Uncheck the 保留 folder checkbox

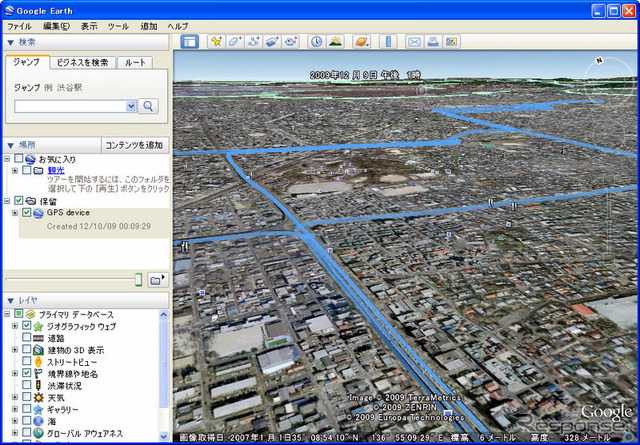click(19, 200)
